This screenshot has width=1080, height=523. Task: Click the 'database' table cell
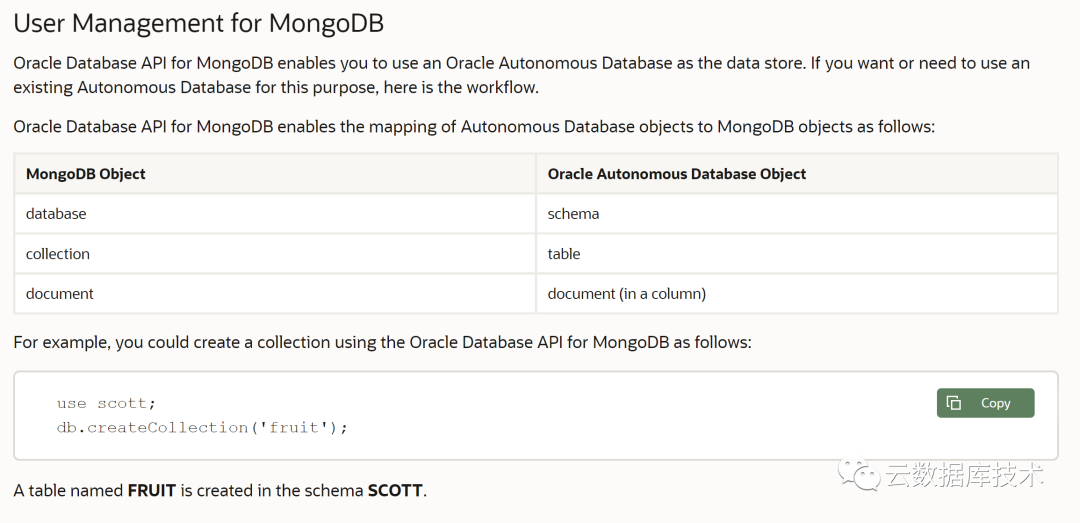[56, 214]
